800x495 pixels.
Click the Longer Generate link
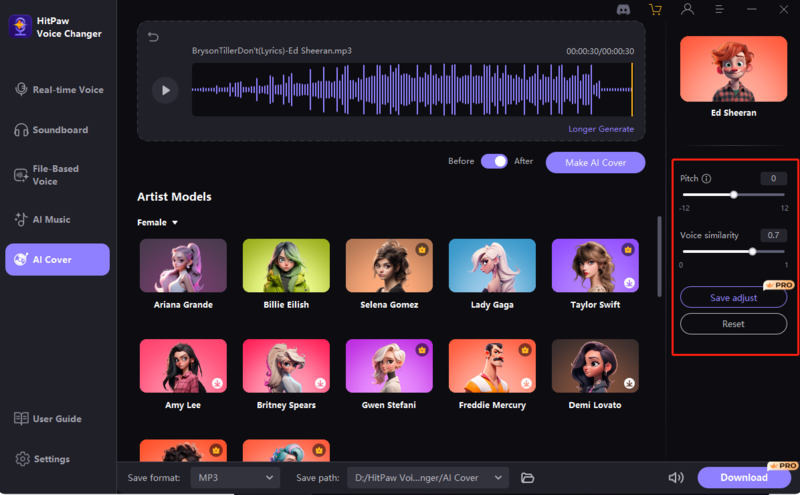[601, 129]
